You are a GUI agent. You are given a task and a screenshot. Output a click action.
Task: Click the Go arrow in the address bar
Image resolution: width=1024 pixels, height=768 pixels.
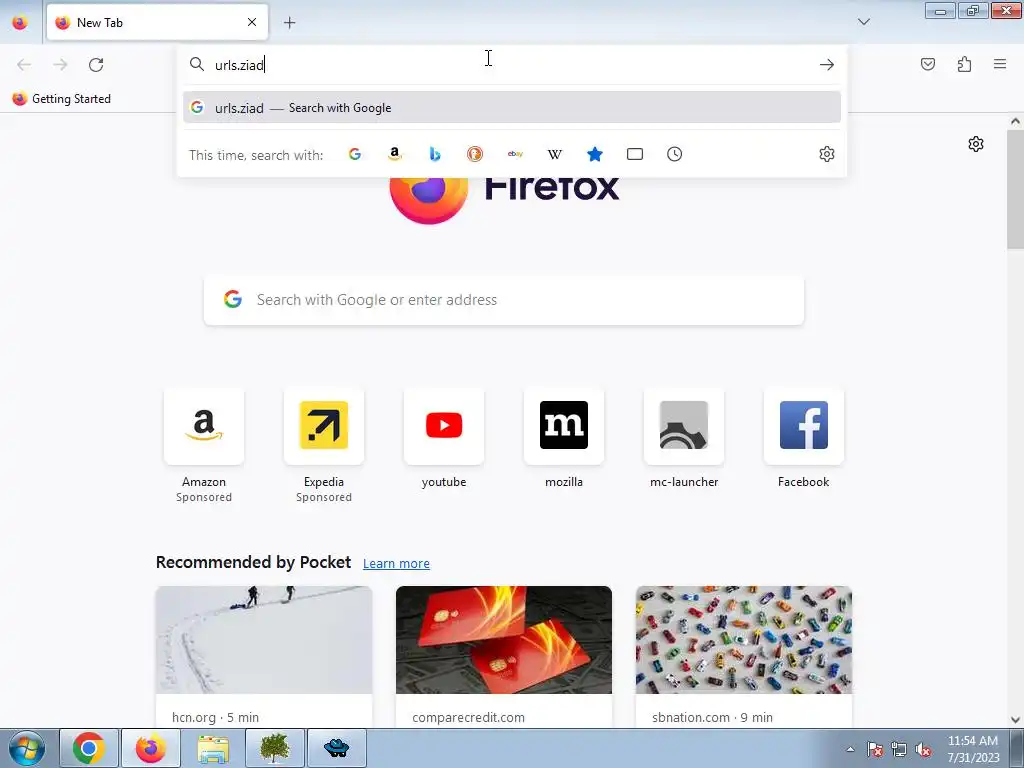[x=827, y=65]
